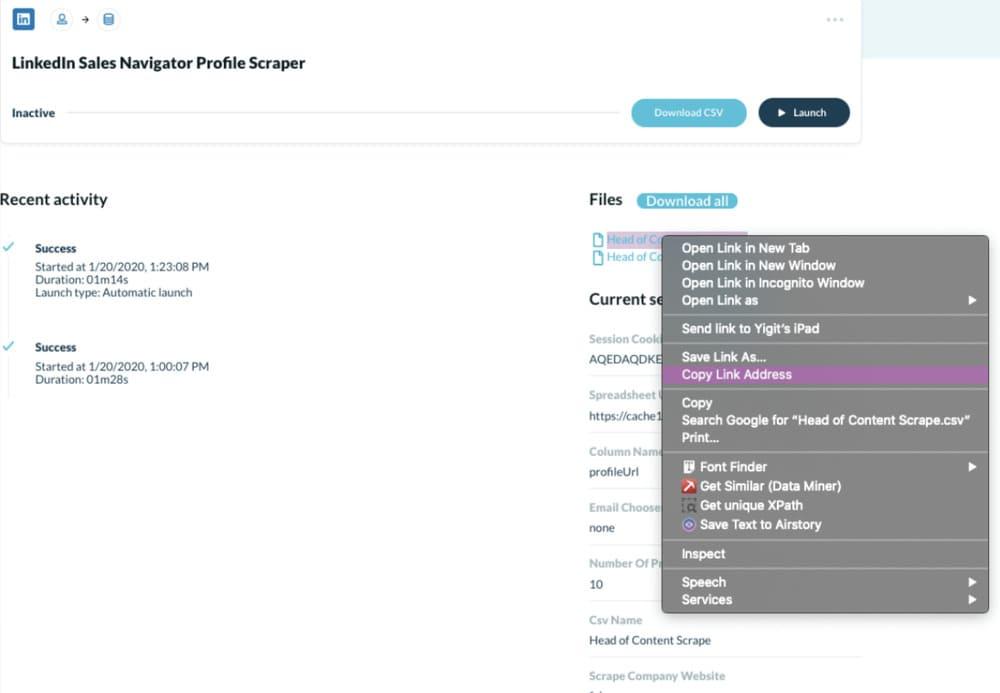Viewport: 1000px width, 693px height.
Task: Click the Files heading
Action: click(x=605, y=200)
